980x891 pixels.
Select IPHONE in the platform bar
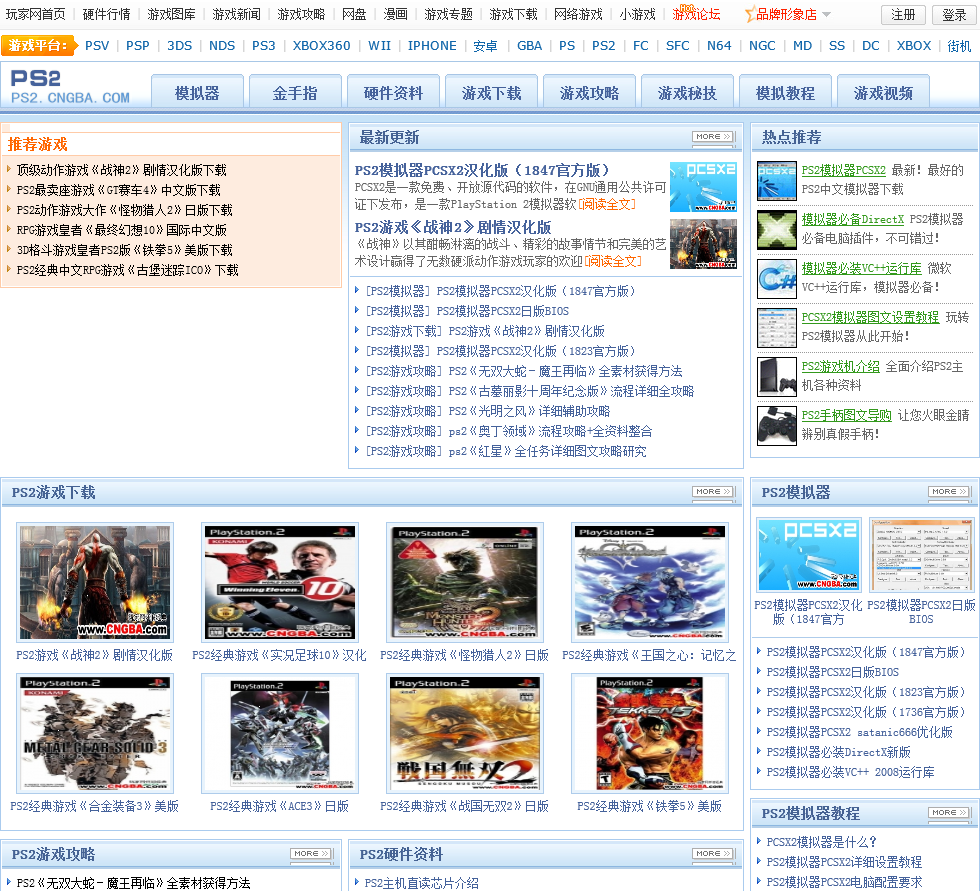(x=432, y=46)
